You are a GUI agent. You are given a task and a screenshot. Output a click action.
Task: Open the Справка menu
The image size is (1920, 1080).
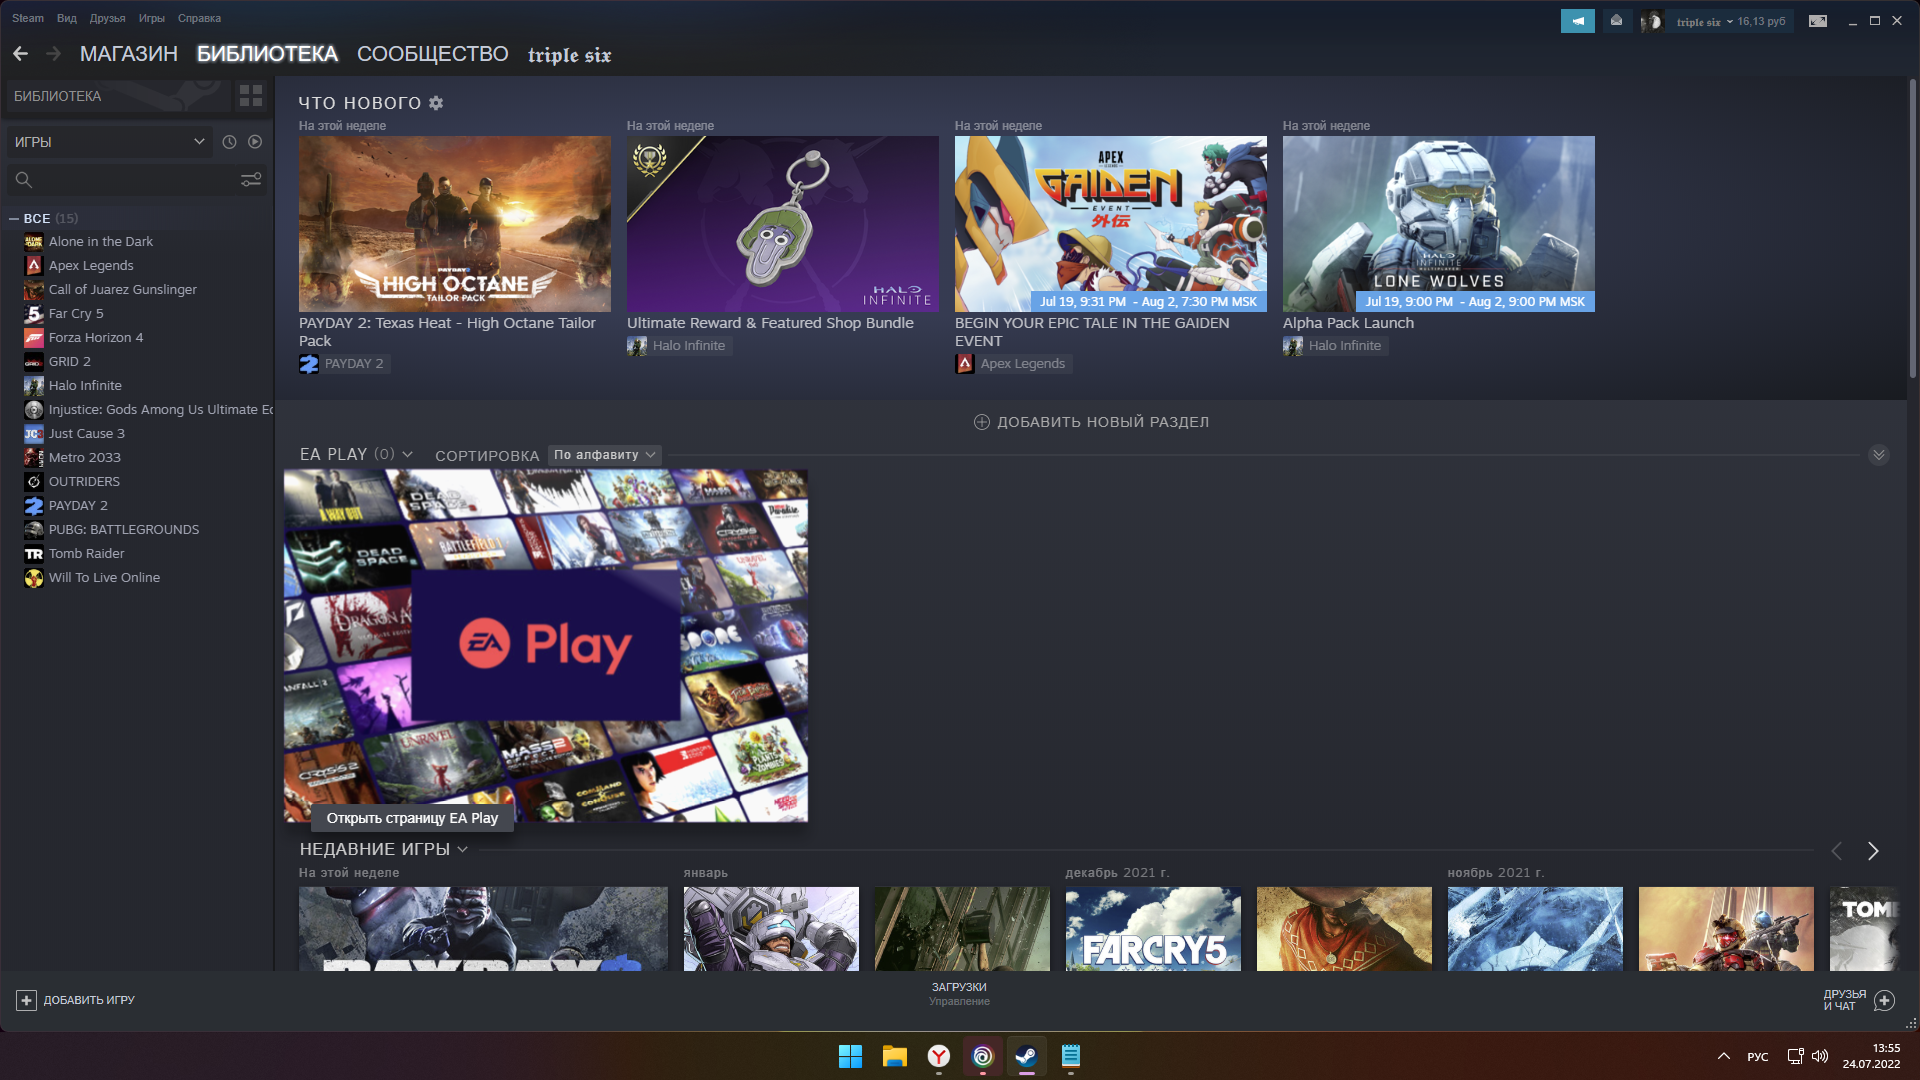tap(199, 18)
